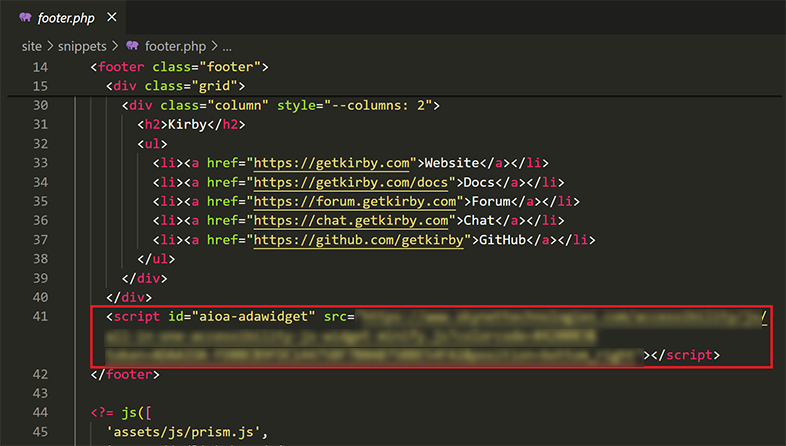Click the 'assets/js/prism.js' string
Screen dimensions: 786x446
[x=183, y=432]
